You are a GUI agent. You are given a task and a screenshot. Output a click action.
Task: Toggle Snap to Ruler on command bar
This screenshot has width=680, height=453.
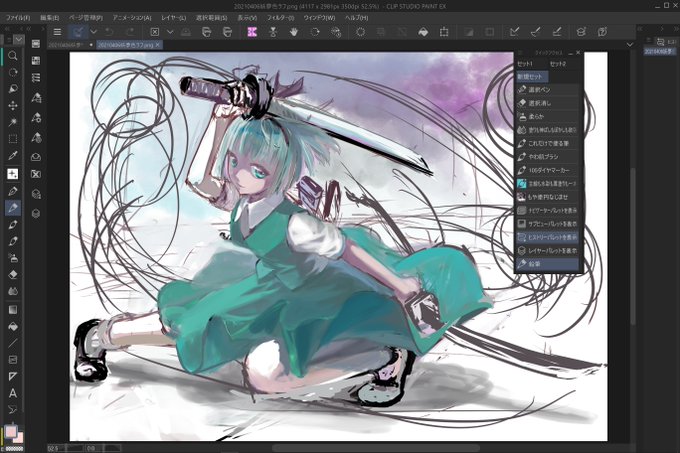click(x=514, y=32)
